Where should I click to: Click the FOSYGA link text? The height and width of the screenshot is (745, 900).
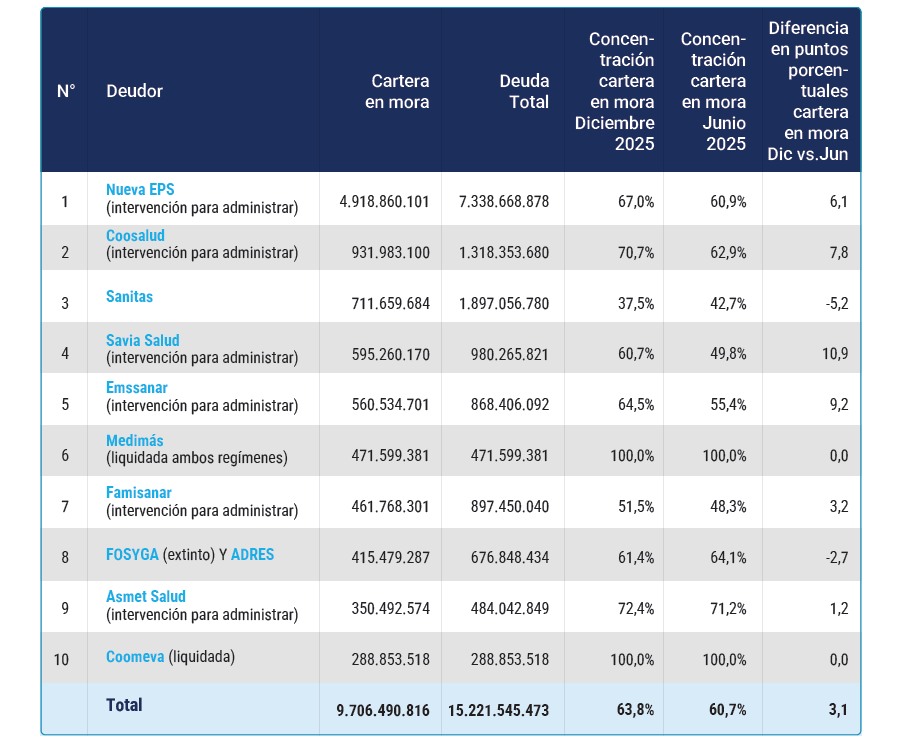(132, 554)
